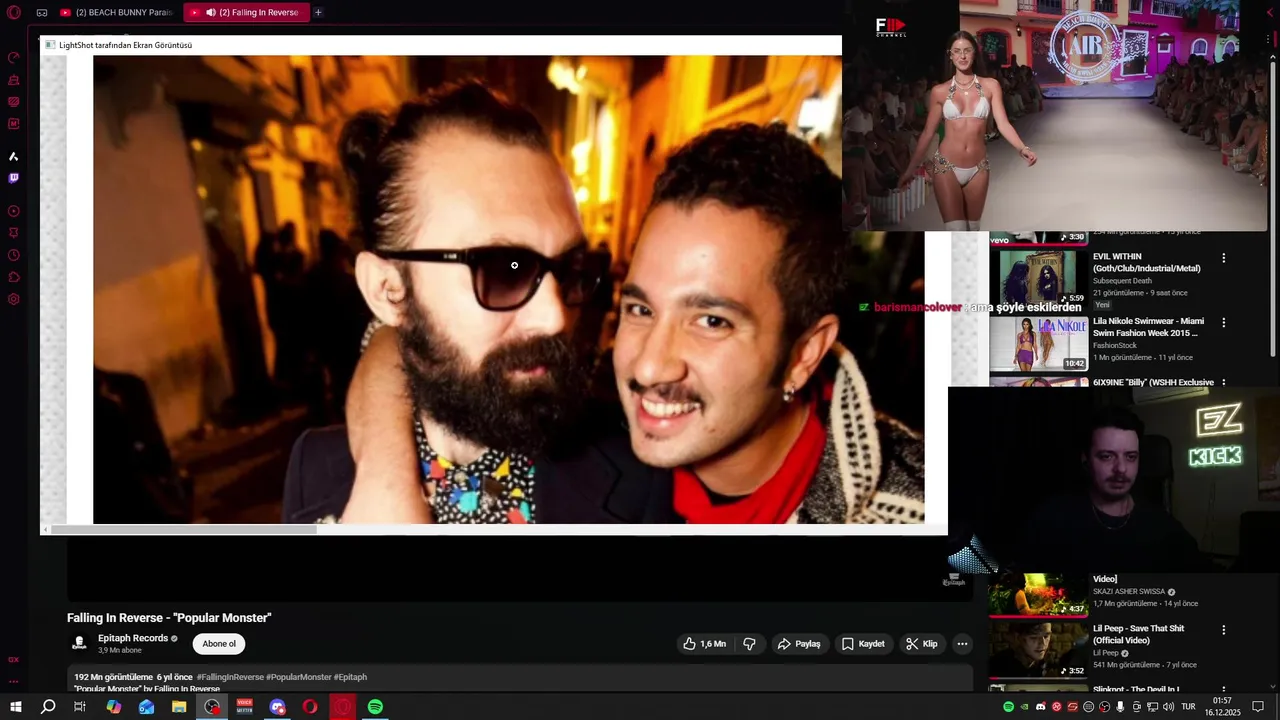Open options menu for Lil Peep video

point(1223,630)
